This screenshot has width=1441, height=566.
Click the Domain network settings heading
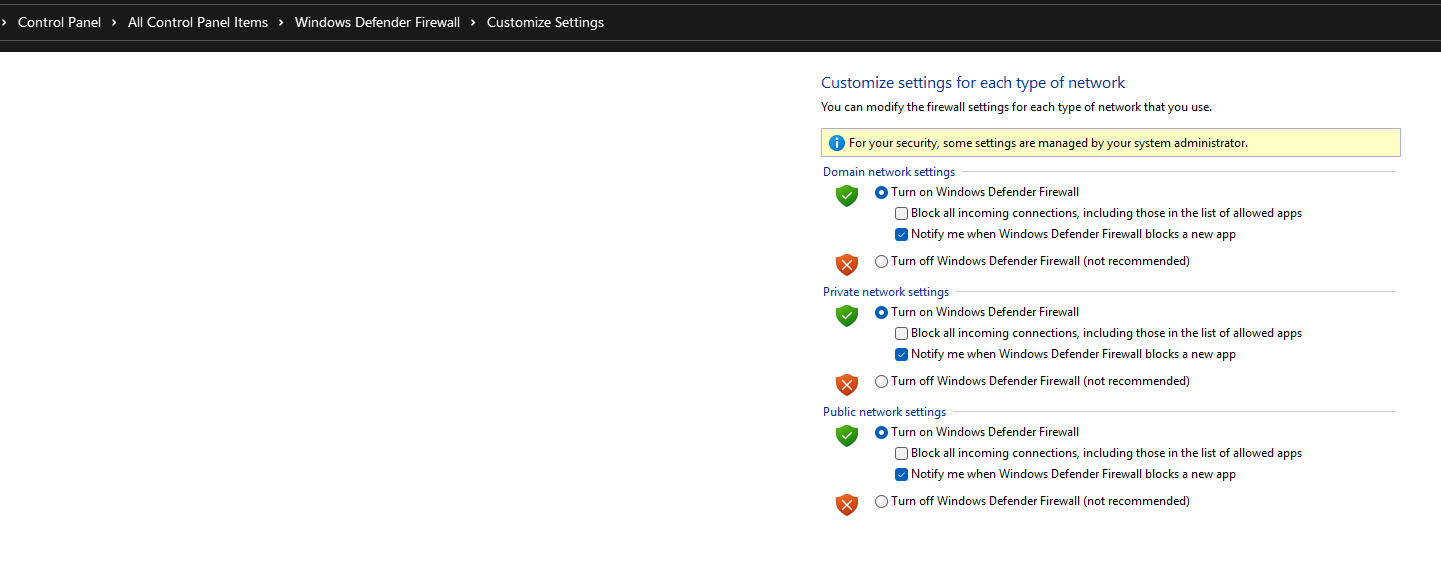tap(889, 172)
